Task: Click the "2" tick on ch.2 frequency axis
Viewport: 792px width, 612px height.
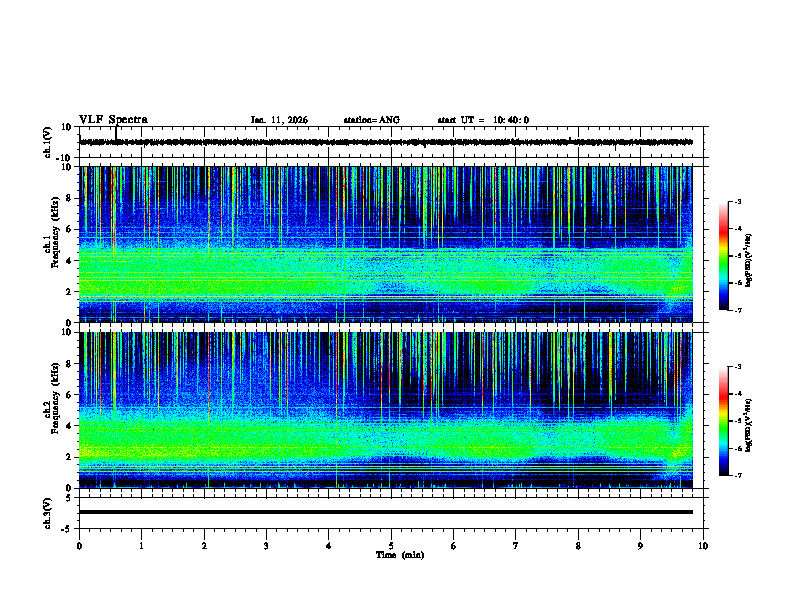Action: (x=69, y=457)
